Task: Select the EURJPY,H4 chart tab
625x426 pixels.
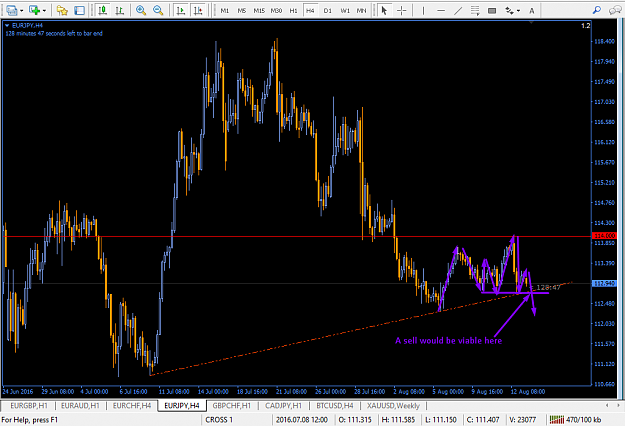Action: click(x=182, y=406)
